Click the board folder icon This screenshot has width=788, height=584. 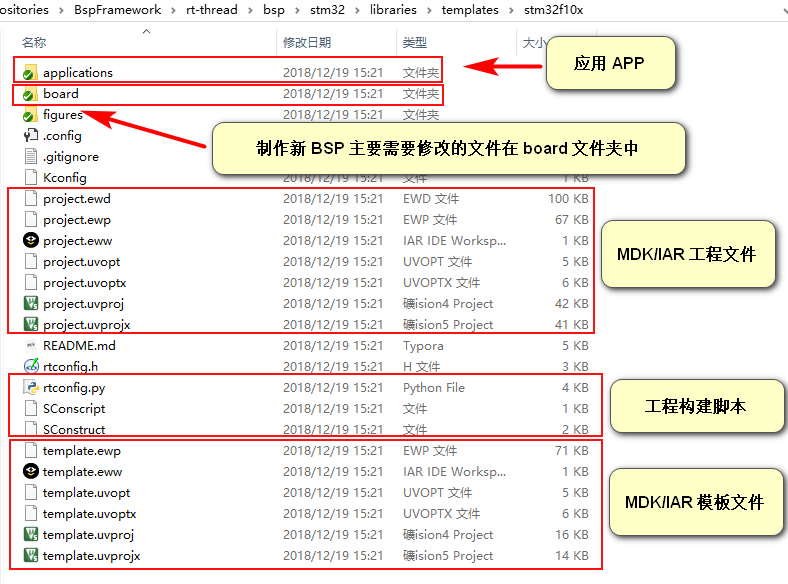coord(30,94)
